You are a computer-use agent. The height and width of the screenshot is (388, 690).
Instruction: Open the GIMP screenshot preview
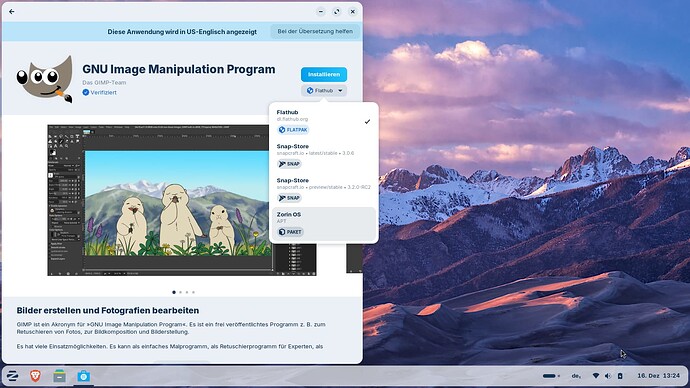tap(182, 200)
